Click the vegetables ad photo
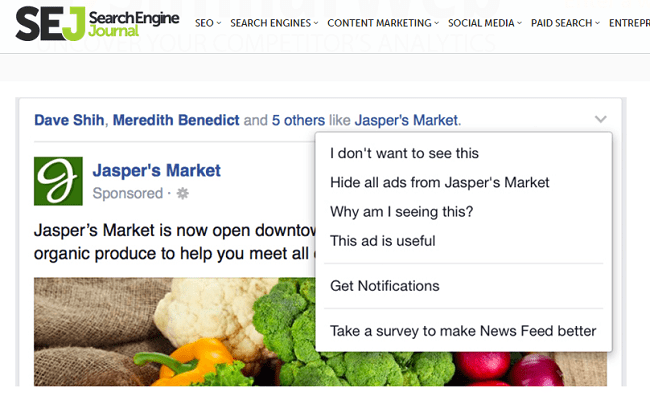 (174, 332)
